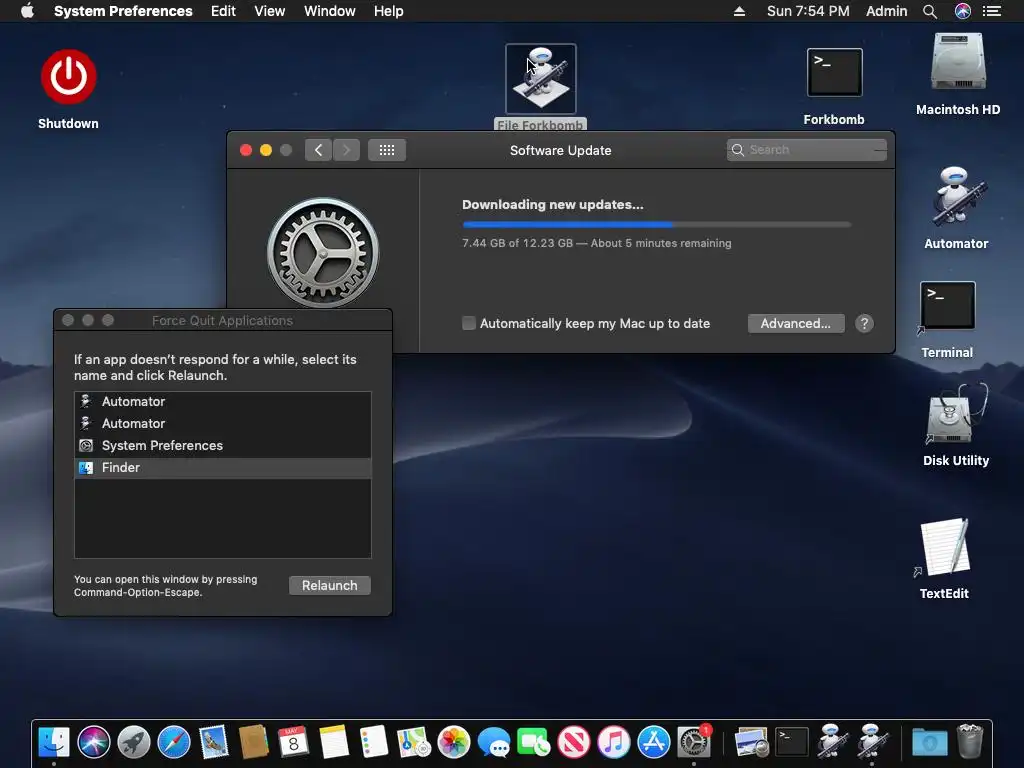Open FaceTime in the Dock
This screenshot has width=1024, height=768.
(534, 743)
